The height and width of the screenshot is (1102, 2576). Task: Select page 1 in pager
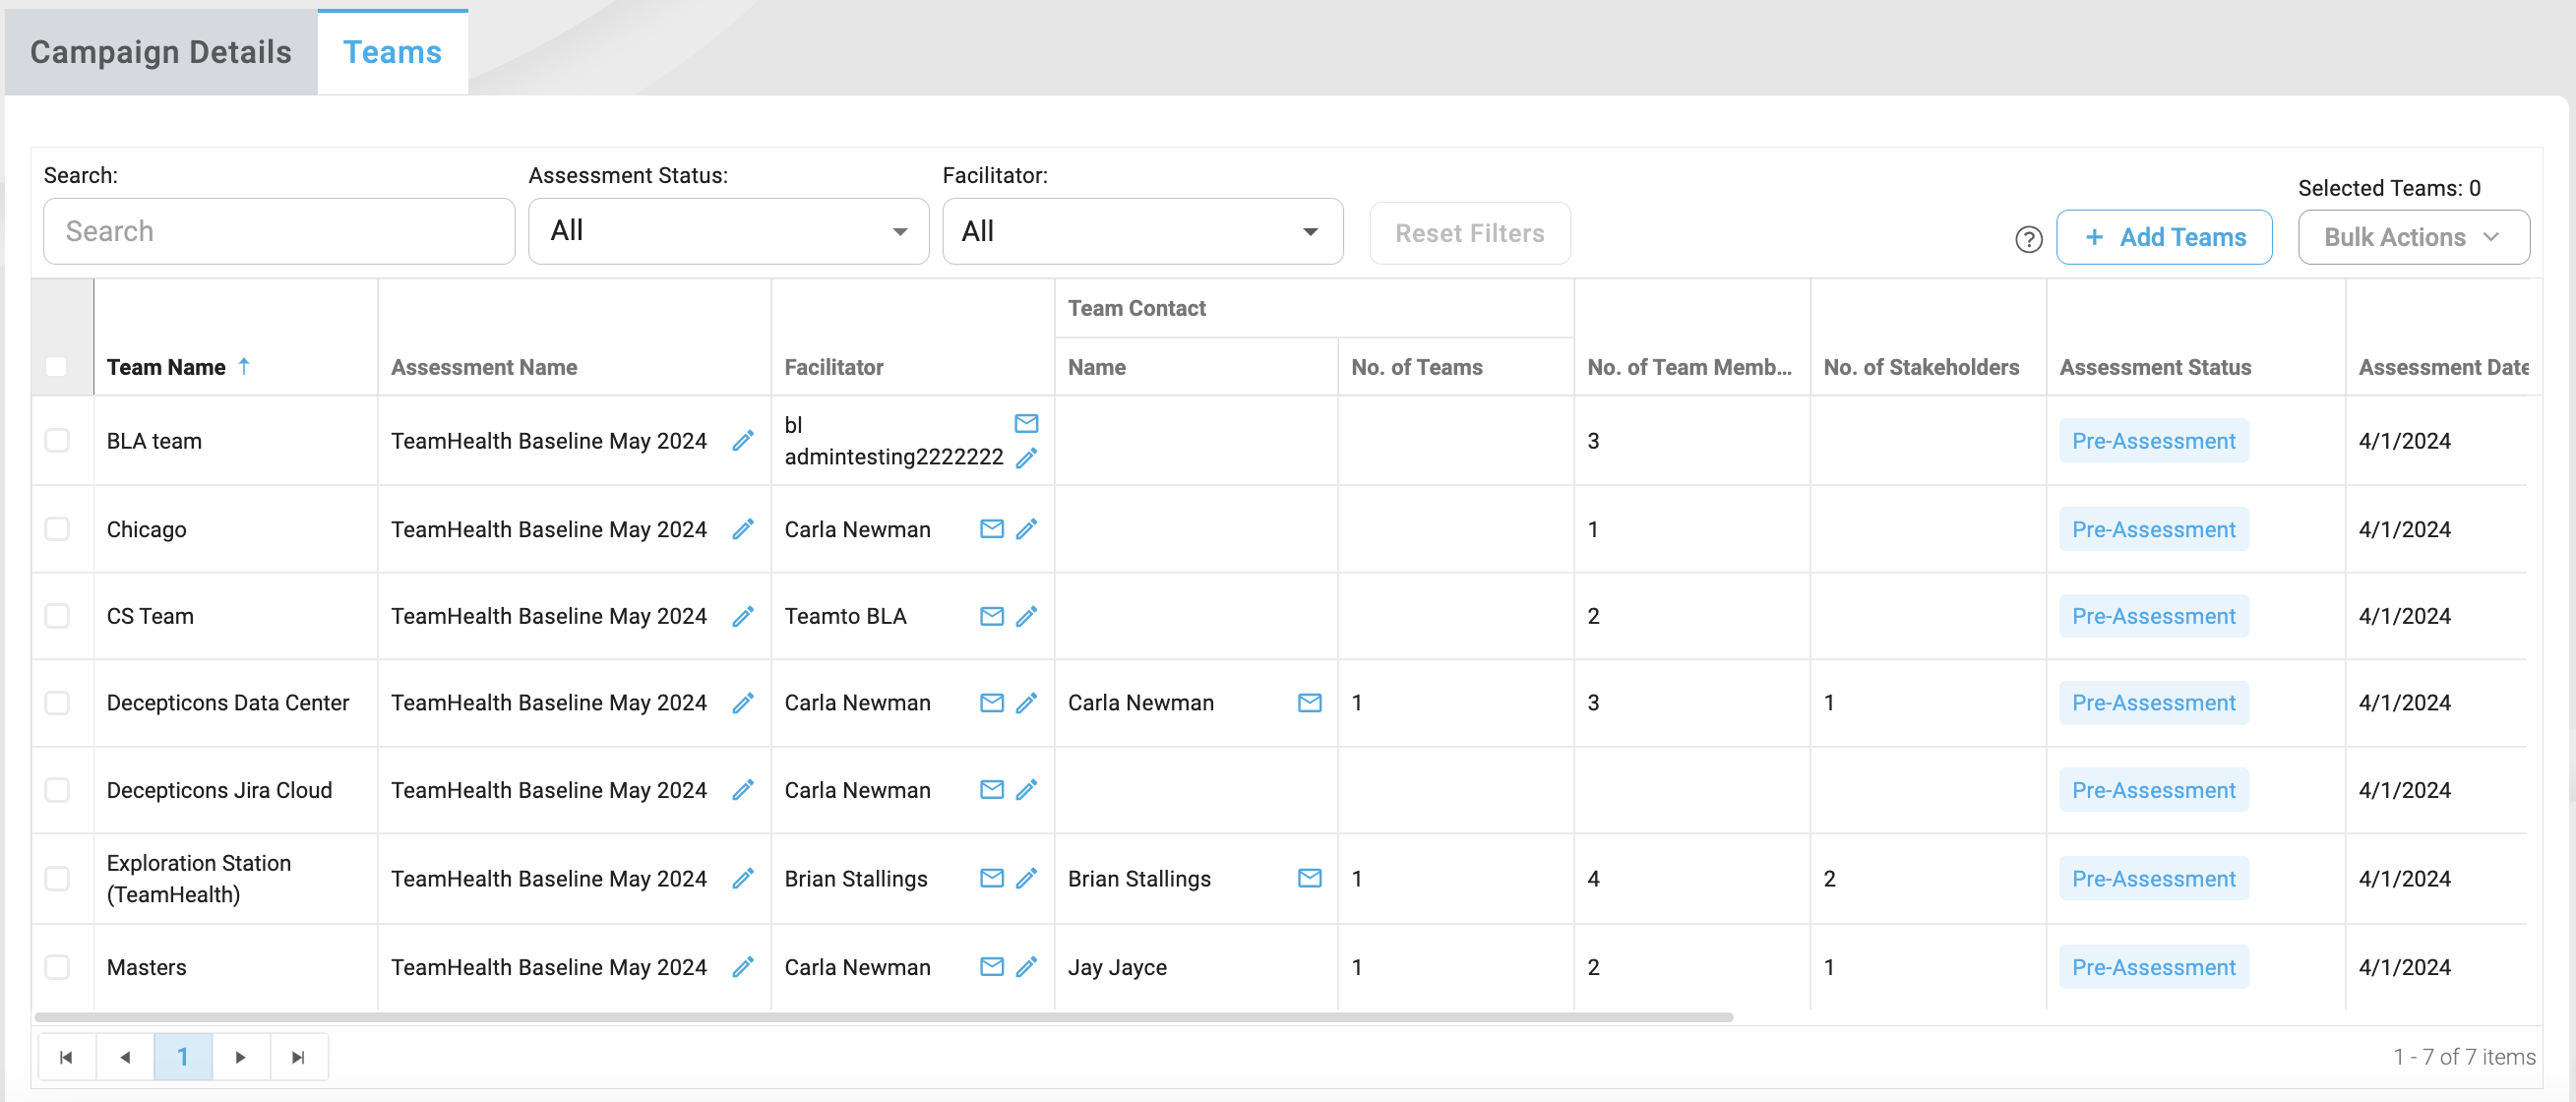coord(183,1057)
